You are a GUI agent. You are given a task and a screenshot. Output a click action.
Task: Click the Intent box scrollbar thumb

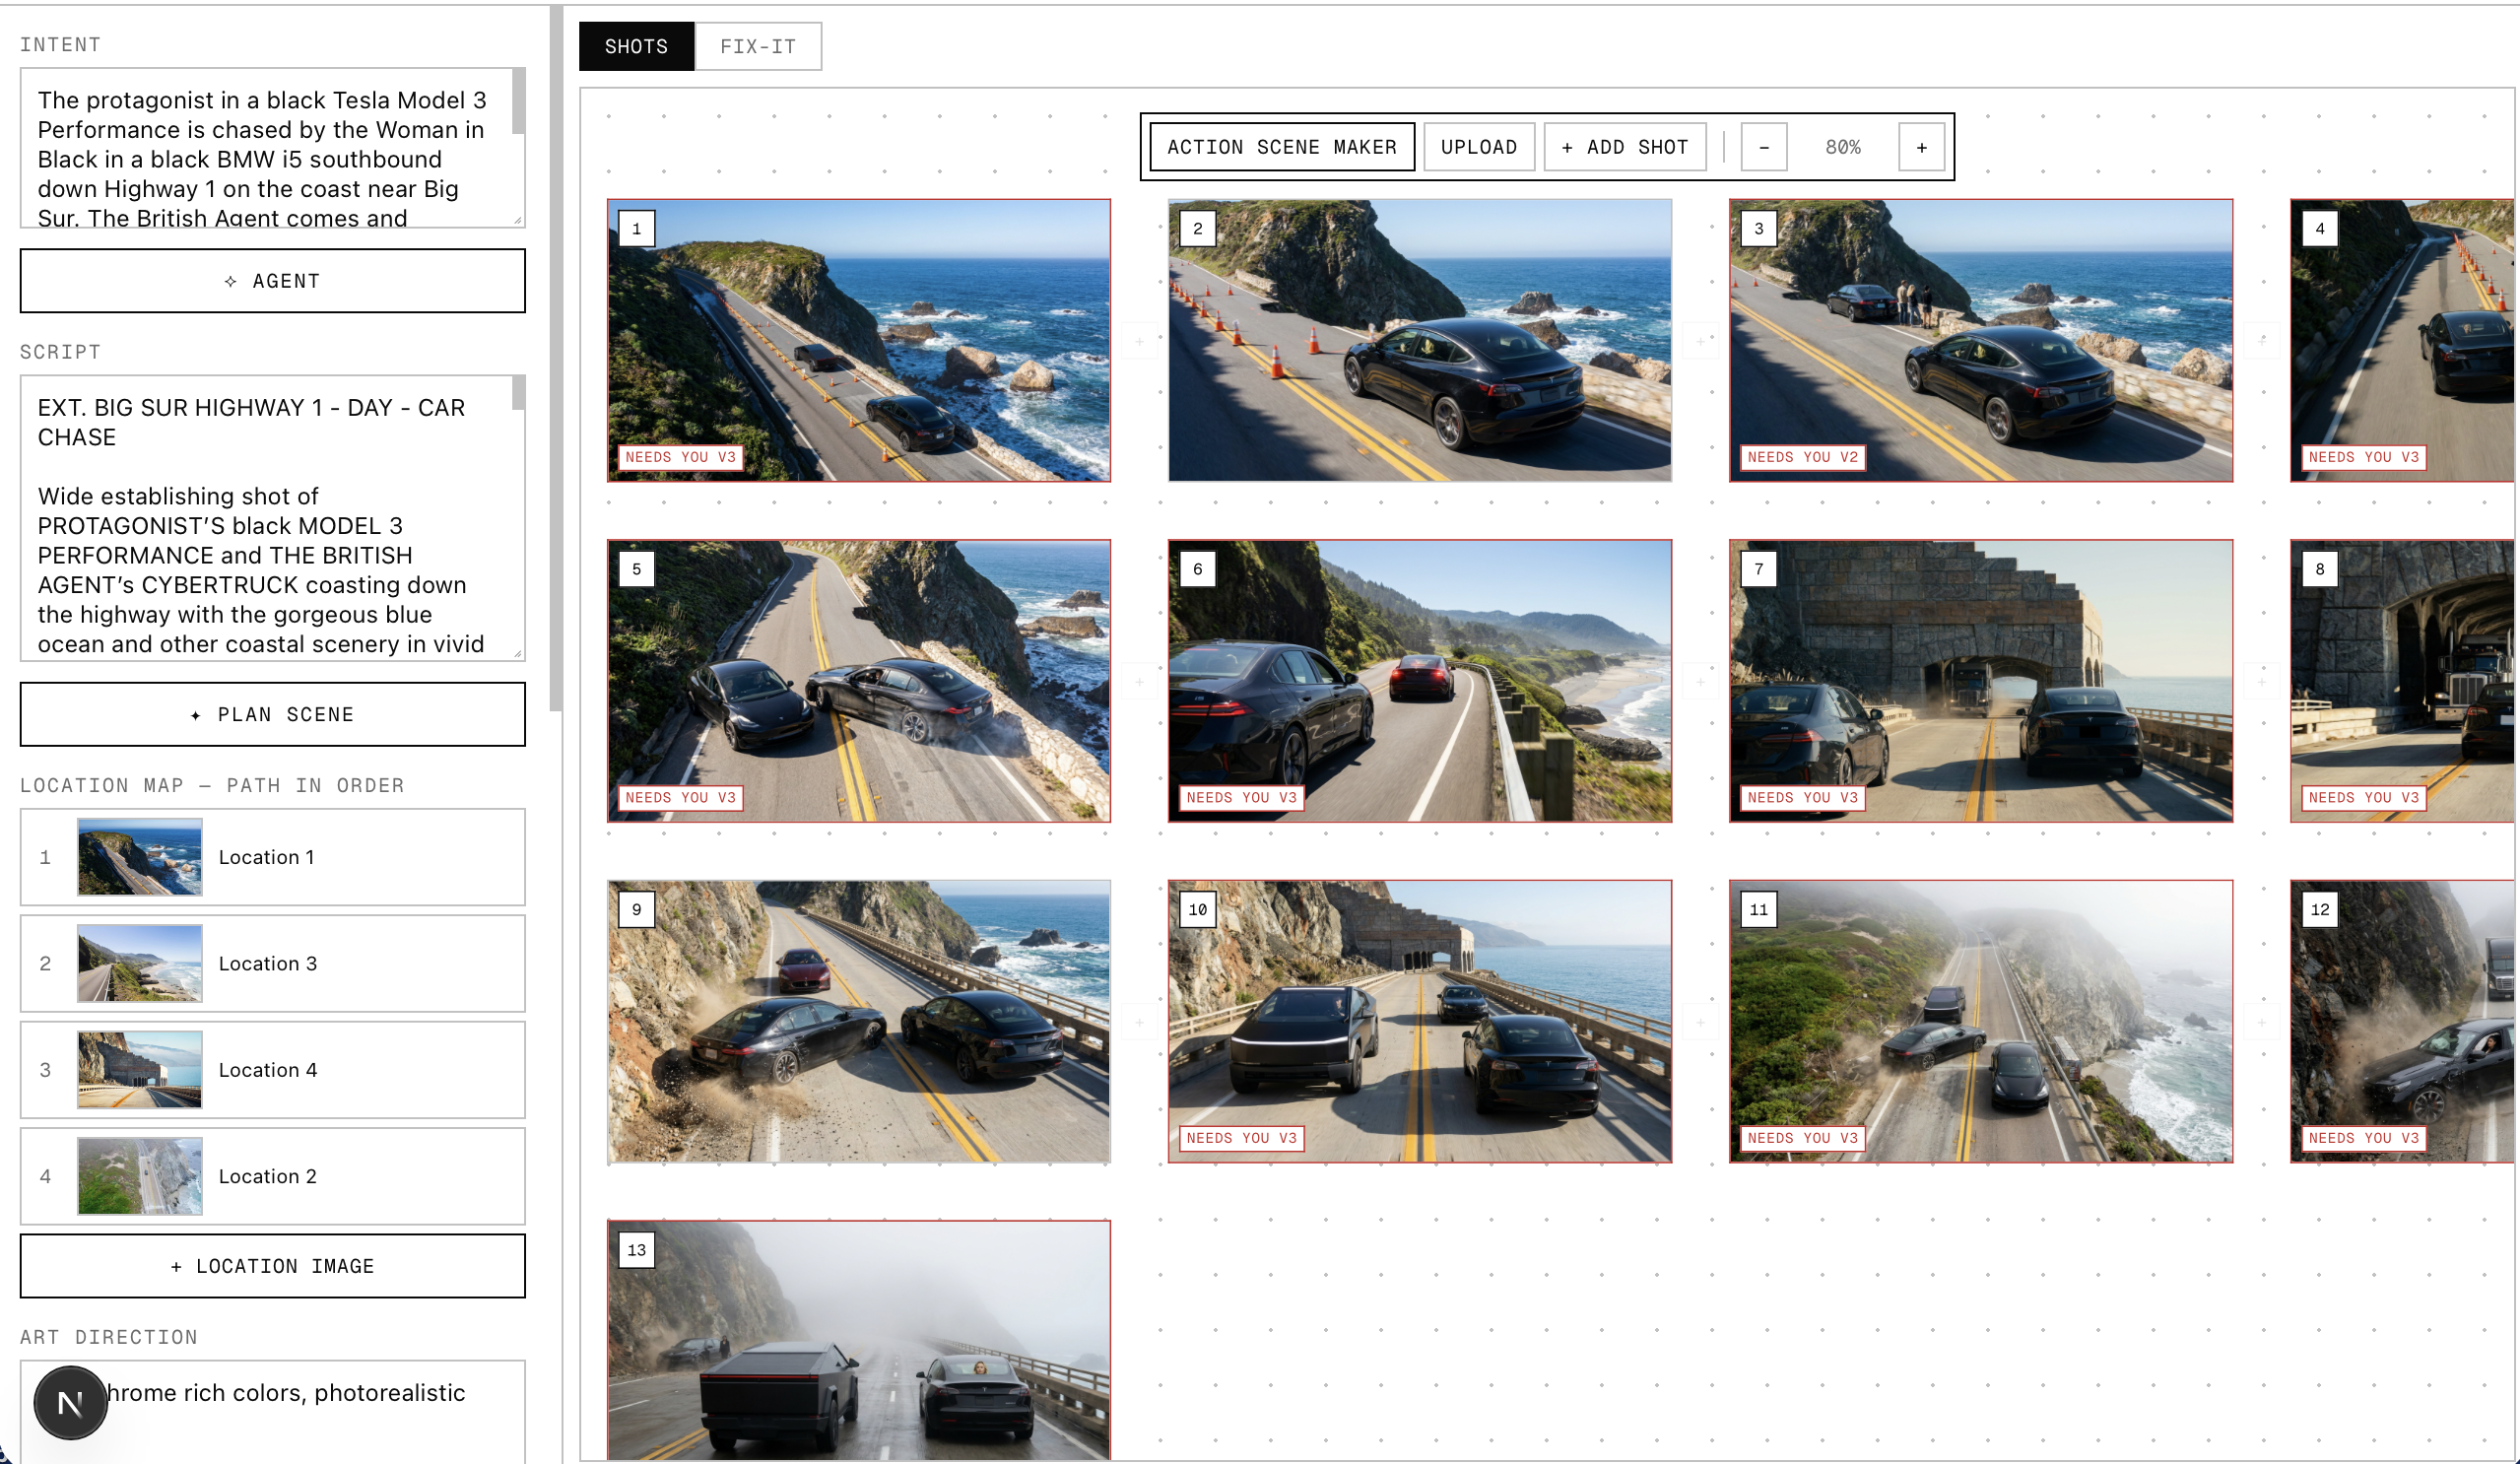518,101
